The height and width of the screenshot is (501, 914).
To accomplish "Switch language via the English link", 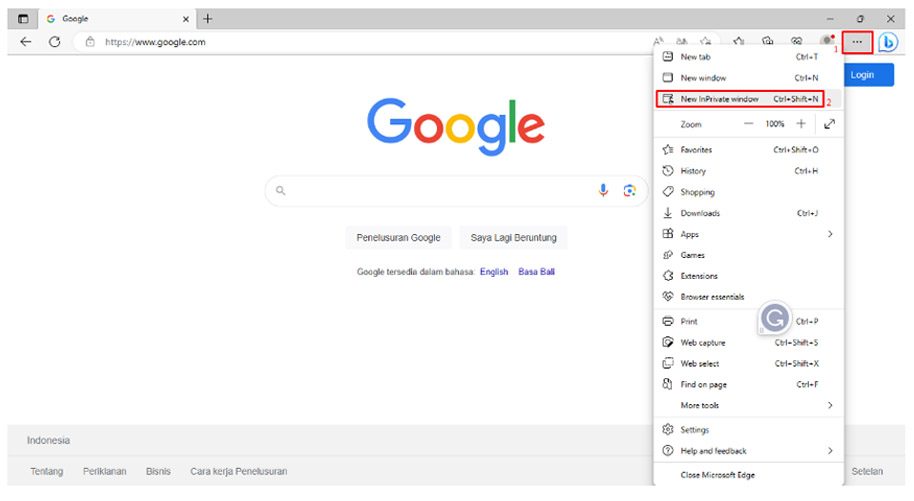I will (x=494, y=272).
